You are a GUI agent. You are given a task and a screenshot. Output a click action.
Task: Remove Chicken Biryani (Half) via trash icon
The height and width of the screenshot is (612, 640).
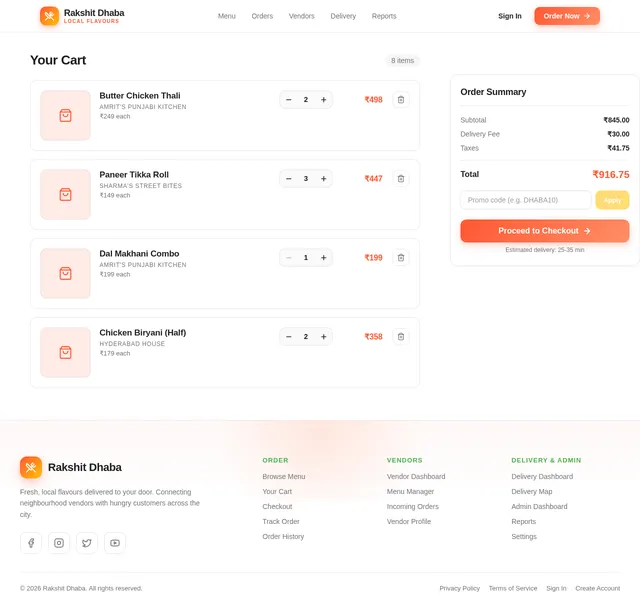[x=401, y=337]
